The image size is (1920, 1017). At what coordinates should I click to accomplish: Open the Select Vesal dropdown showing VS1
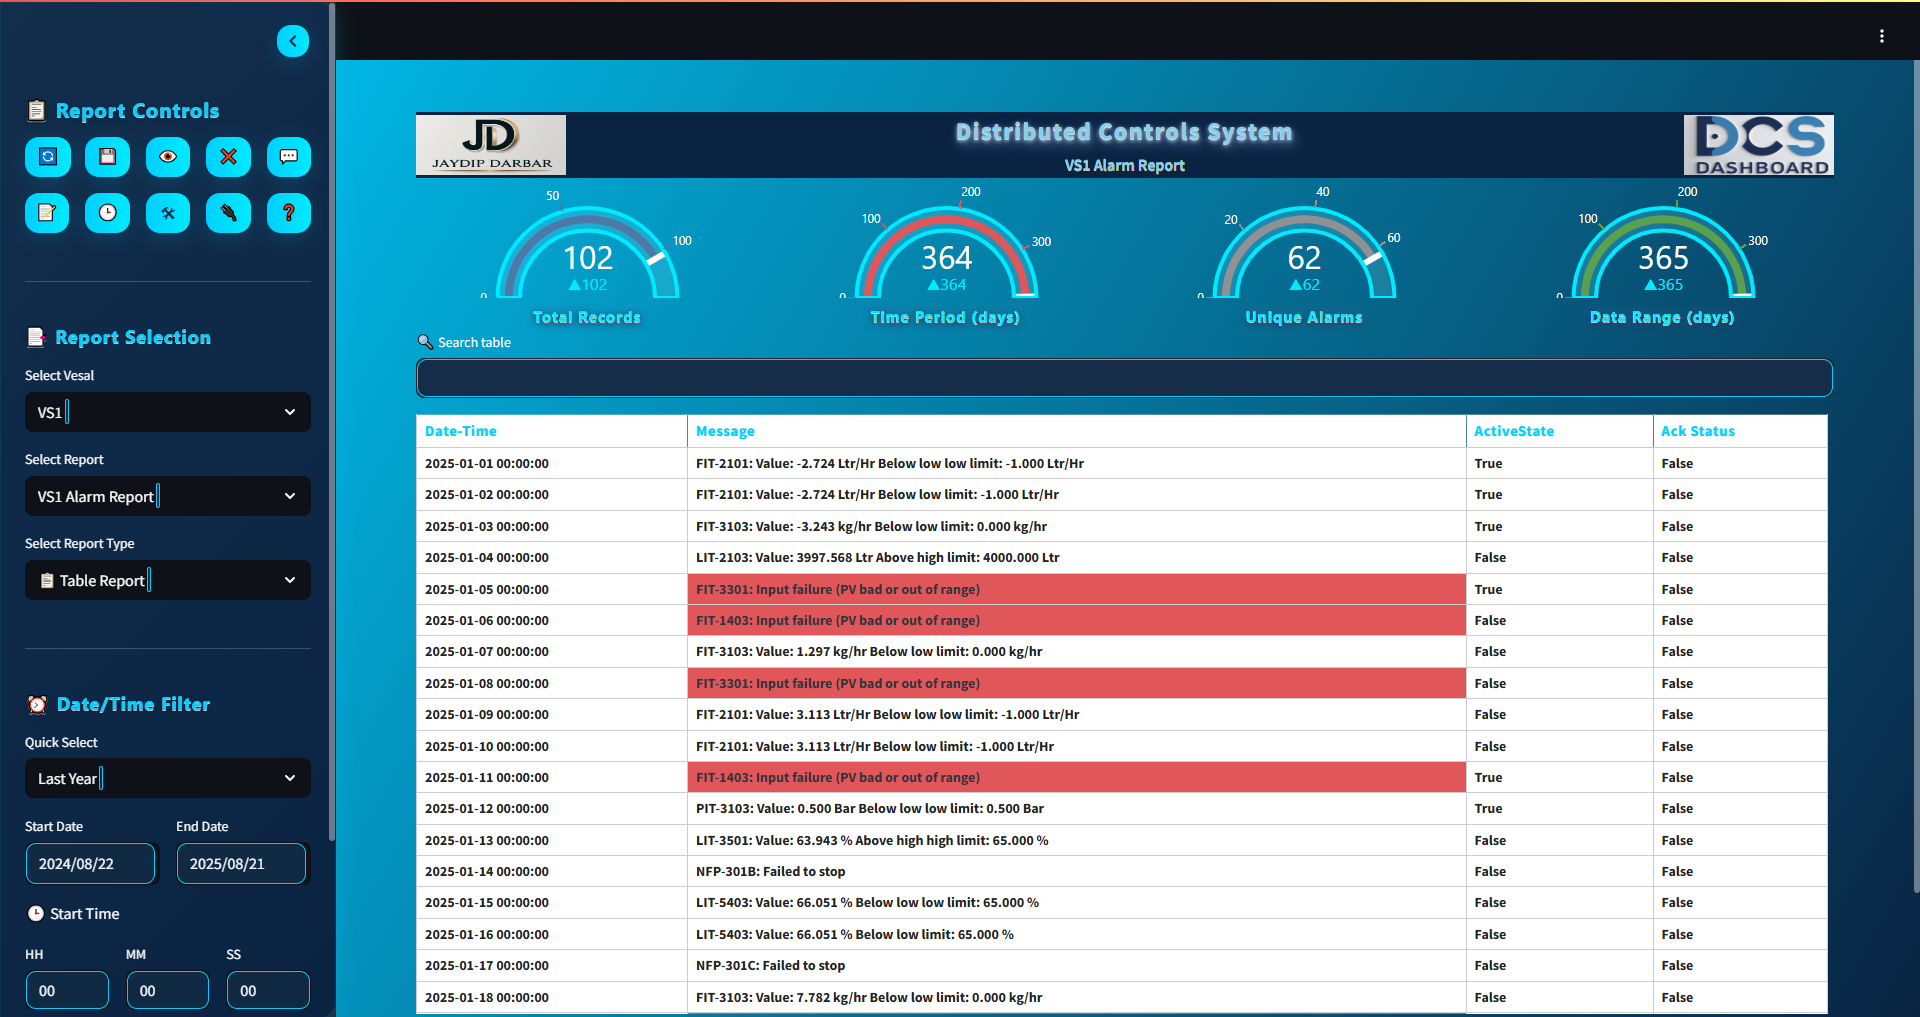point(167,412)
